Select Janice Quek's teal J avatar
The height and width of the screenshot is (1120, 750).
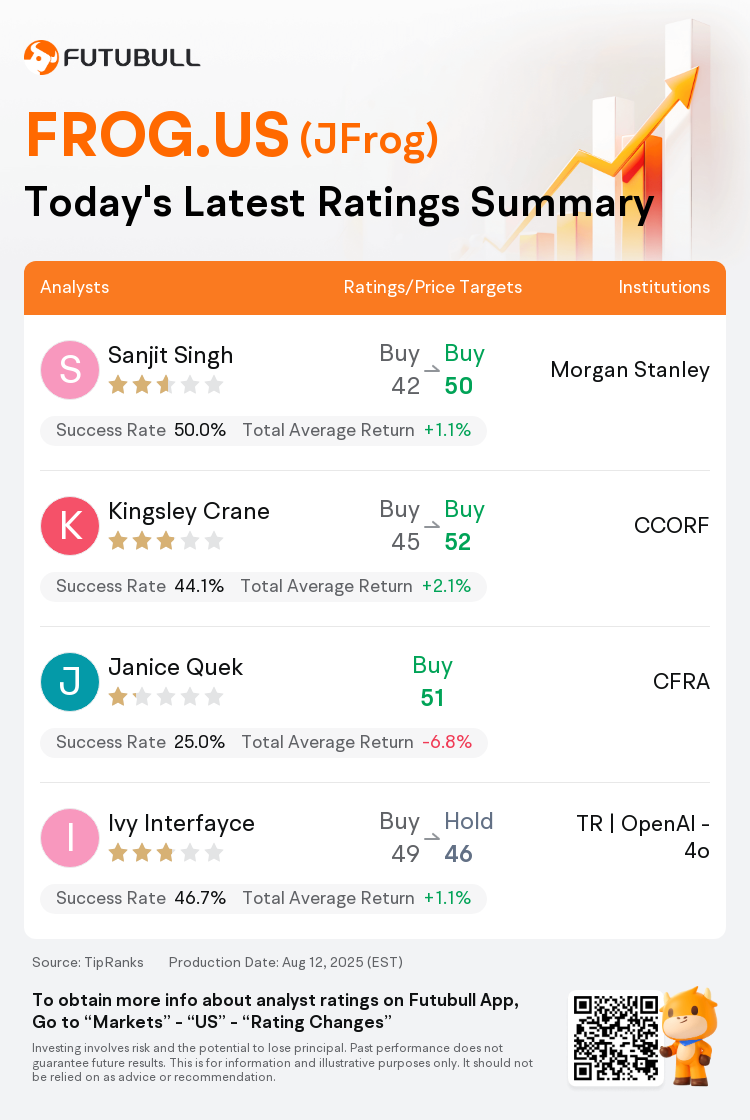[70, 681]
